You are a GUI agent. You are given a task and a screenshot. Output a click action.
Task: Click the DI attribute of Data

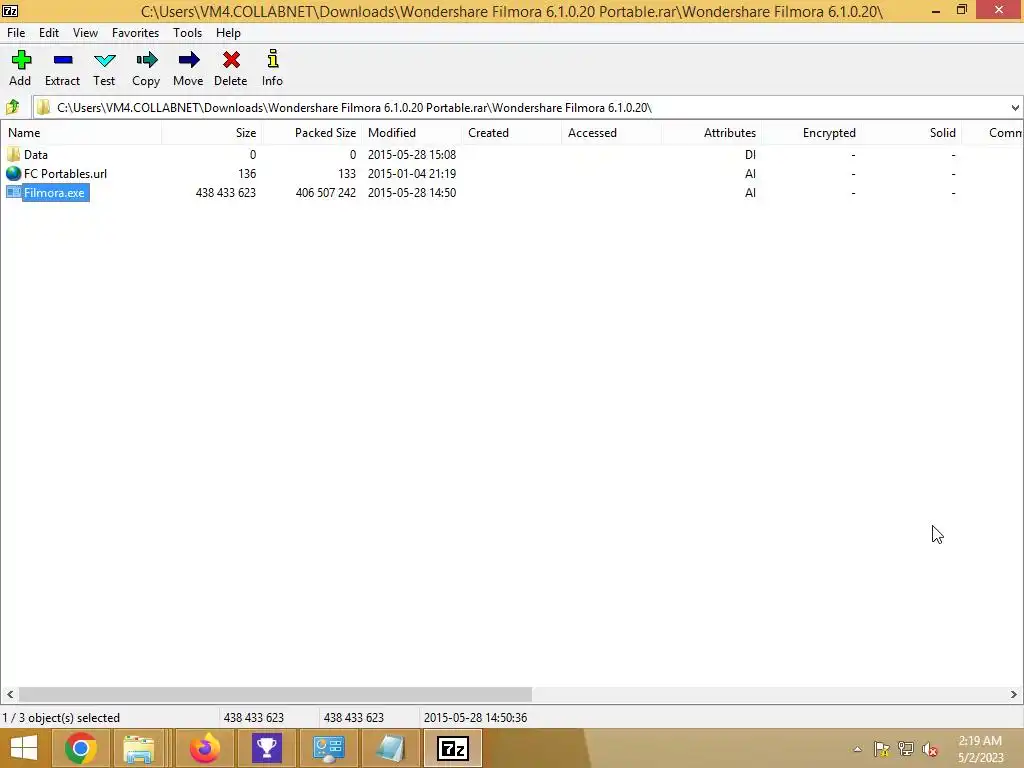750,155
